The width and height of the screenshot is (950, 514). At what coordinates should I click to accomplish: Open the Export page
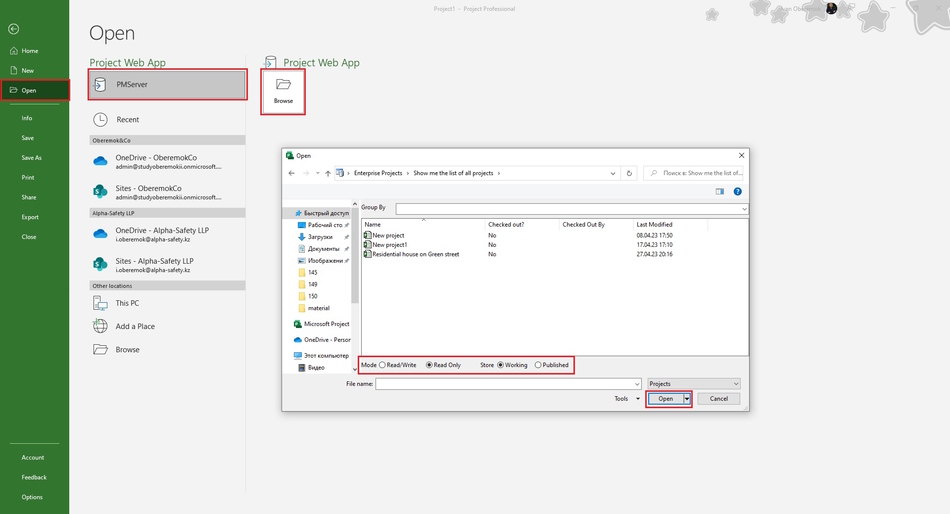point(30,217)
